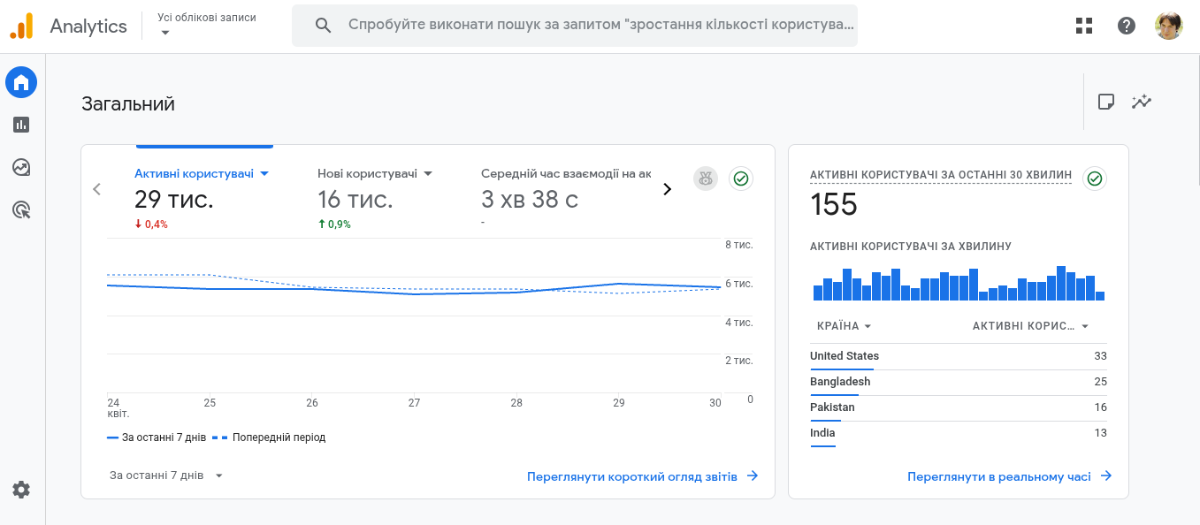Open 'Переглянути короткий огляд звітів' link
The width and height of the screenshot is (1200, 525).
pyautogui.click(x=642, y=477)
